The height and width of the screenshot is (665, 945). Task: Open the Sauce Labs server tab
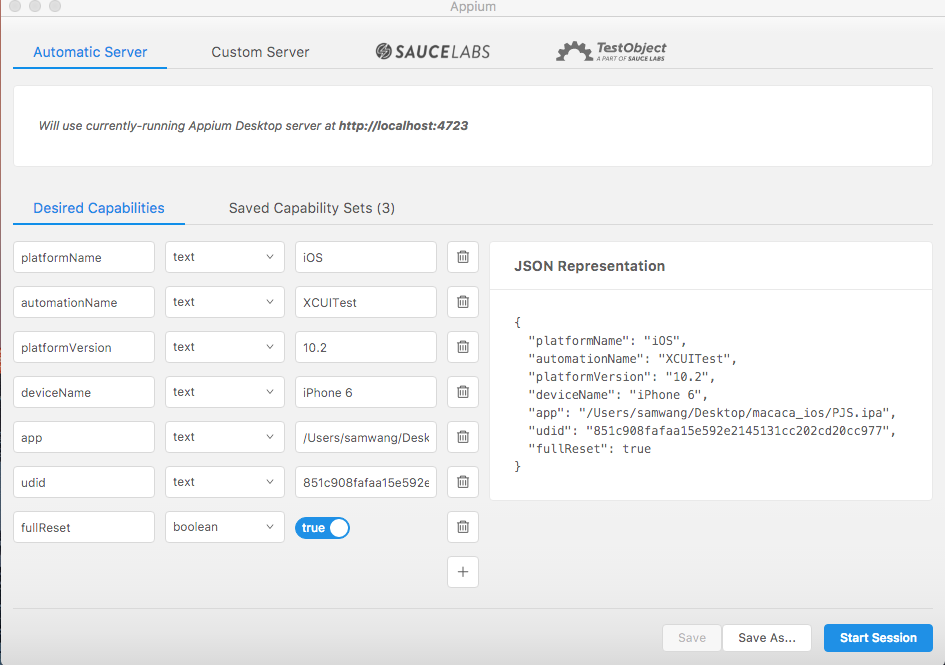tap(433, 52)
